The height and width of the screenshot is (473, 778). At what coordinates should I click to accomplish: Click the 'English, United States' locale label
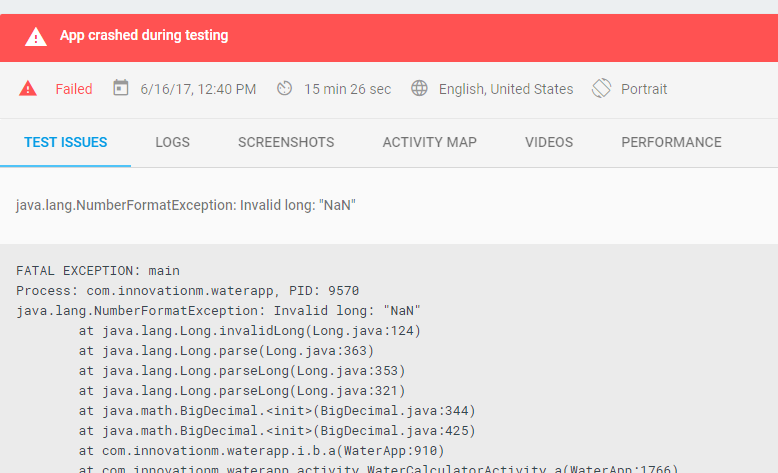pos(506,89)
